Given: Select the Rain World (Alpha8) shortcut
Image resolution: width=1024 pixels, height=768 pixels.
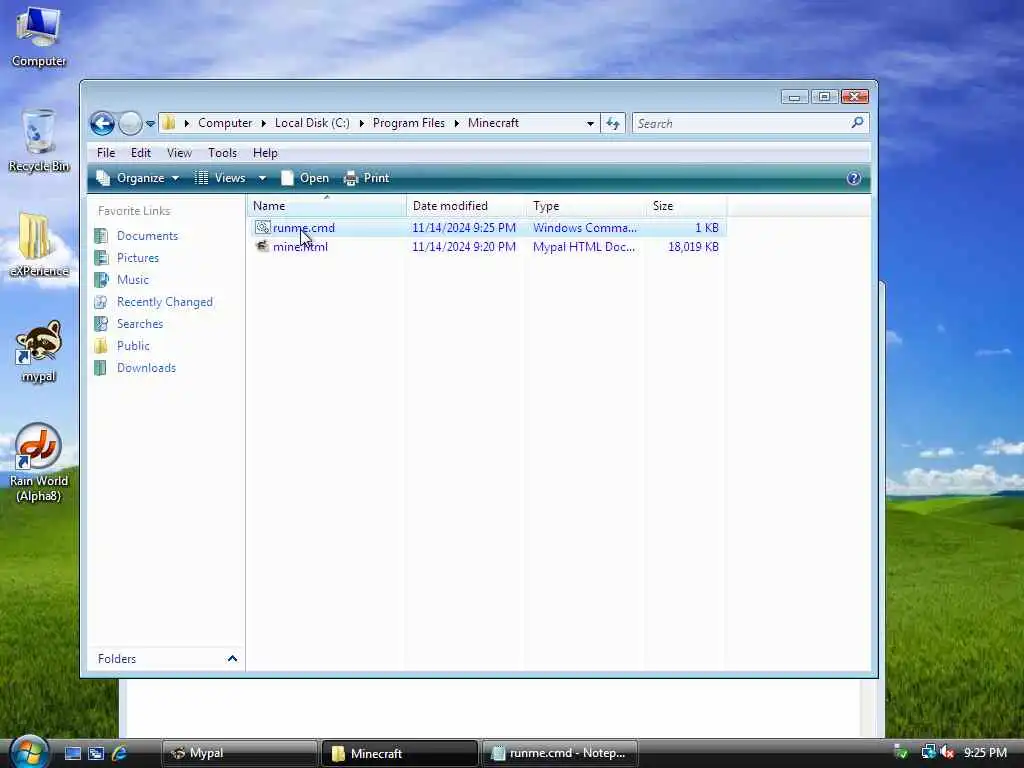Looking at the screenshot, I should coord(39,462).
